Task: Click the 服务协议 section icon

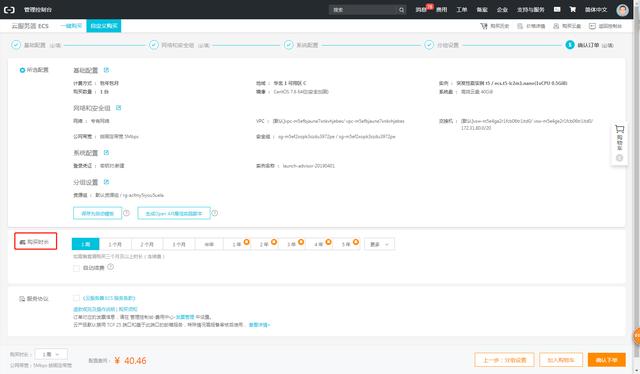Action: coord(22,299)
